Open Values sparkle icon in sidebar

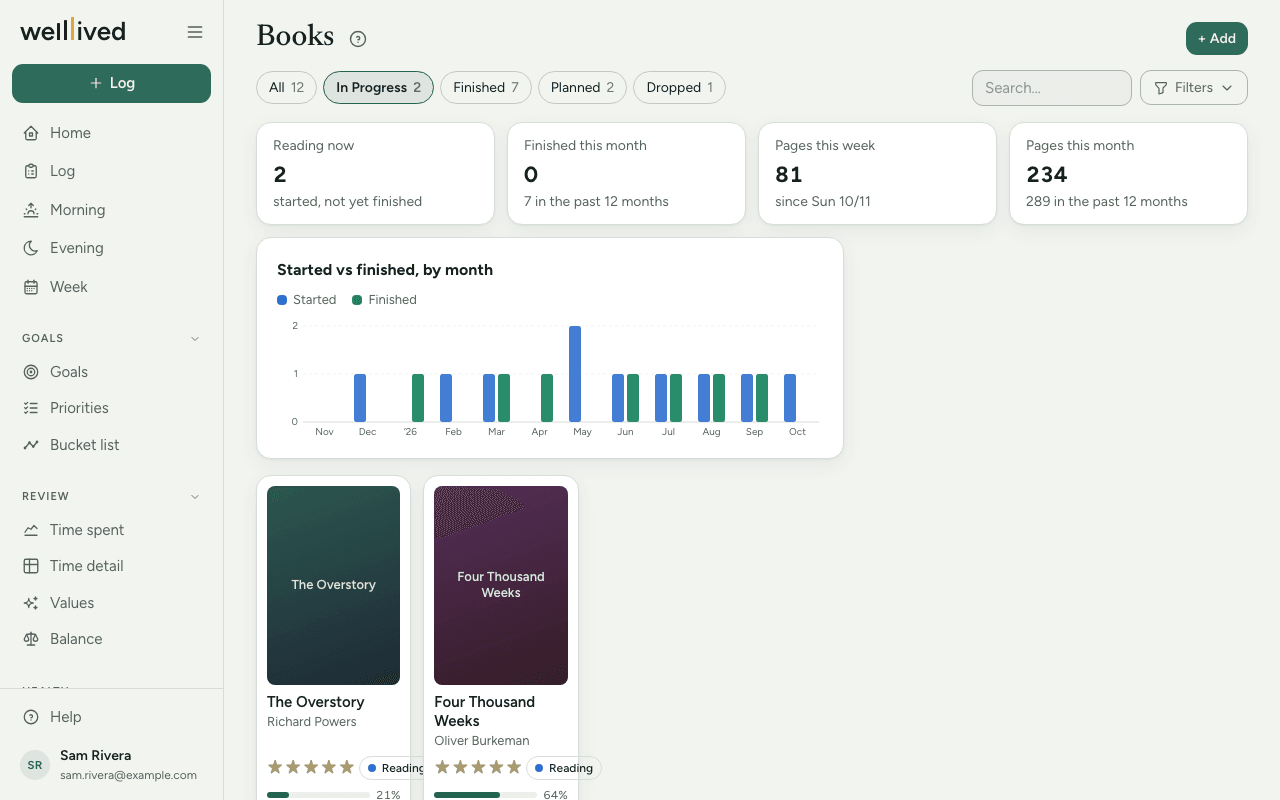[31, 603]
